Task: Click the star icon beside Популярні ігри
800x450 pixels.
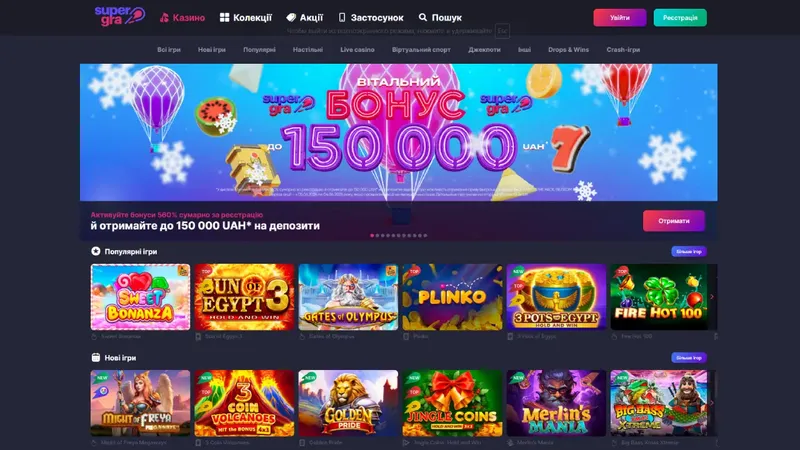Action: [95, 251]
